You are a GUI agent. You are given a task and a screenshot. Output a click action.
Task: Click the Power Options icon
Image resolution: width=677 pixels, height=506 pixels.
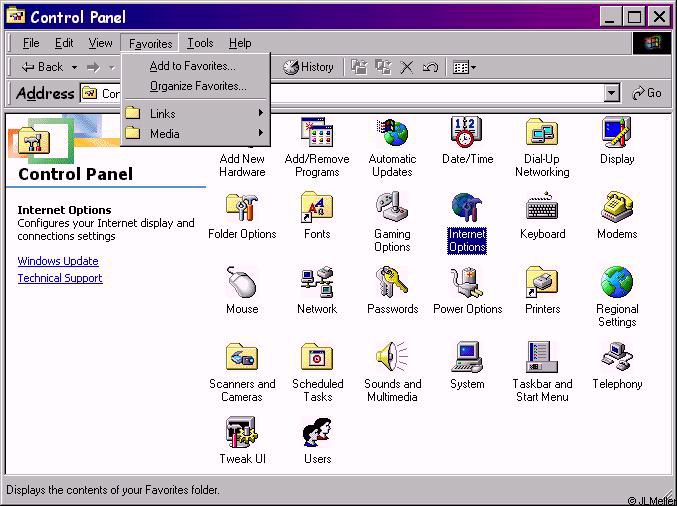(x=467, y=282)
